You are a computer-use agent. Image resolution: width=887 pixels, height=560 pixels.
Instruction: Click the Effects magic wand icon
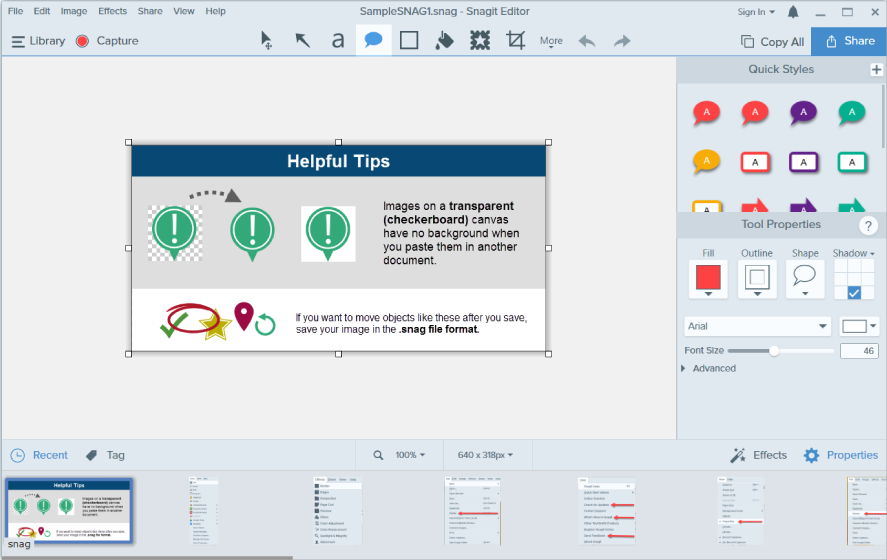738,455
